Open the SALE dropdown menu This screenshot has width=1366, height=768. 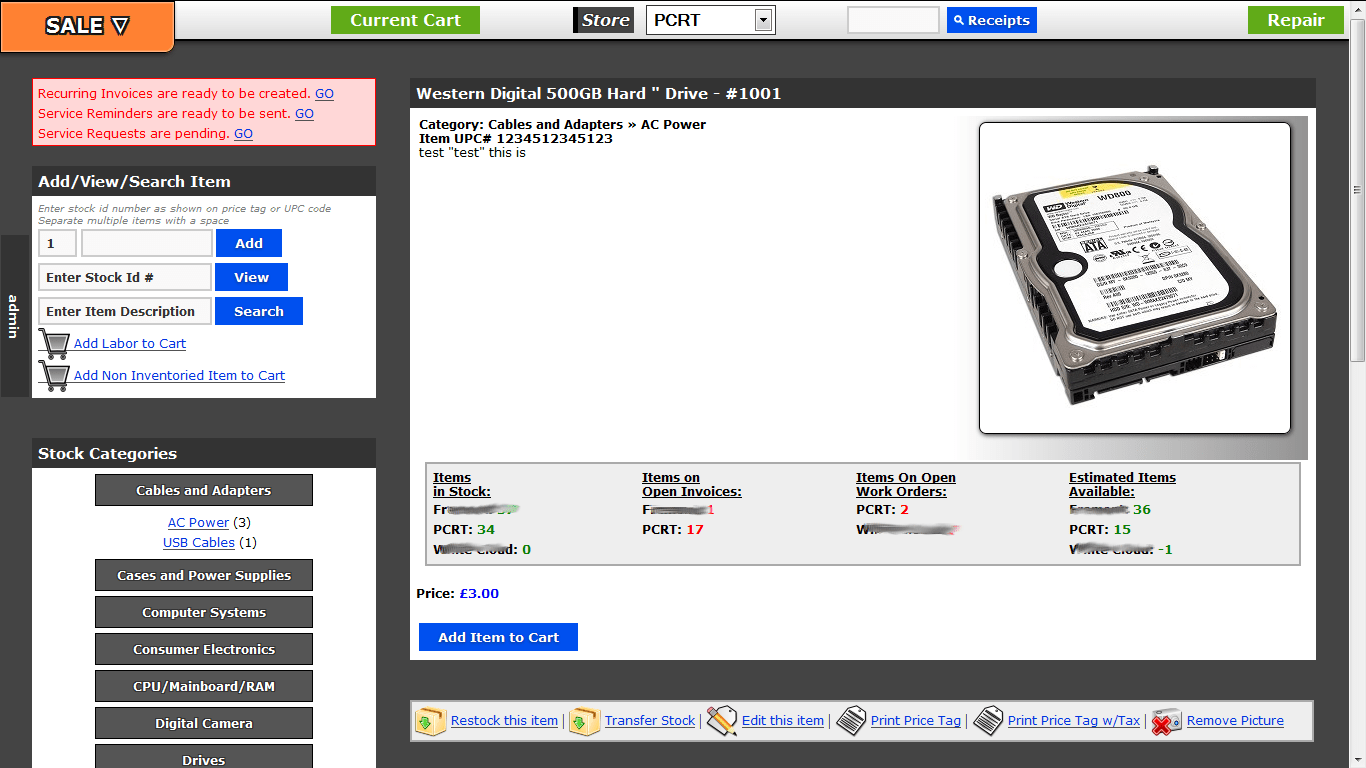tap(87, 26)
